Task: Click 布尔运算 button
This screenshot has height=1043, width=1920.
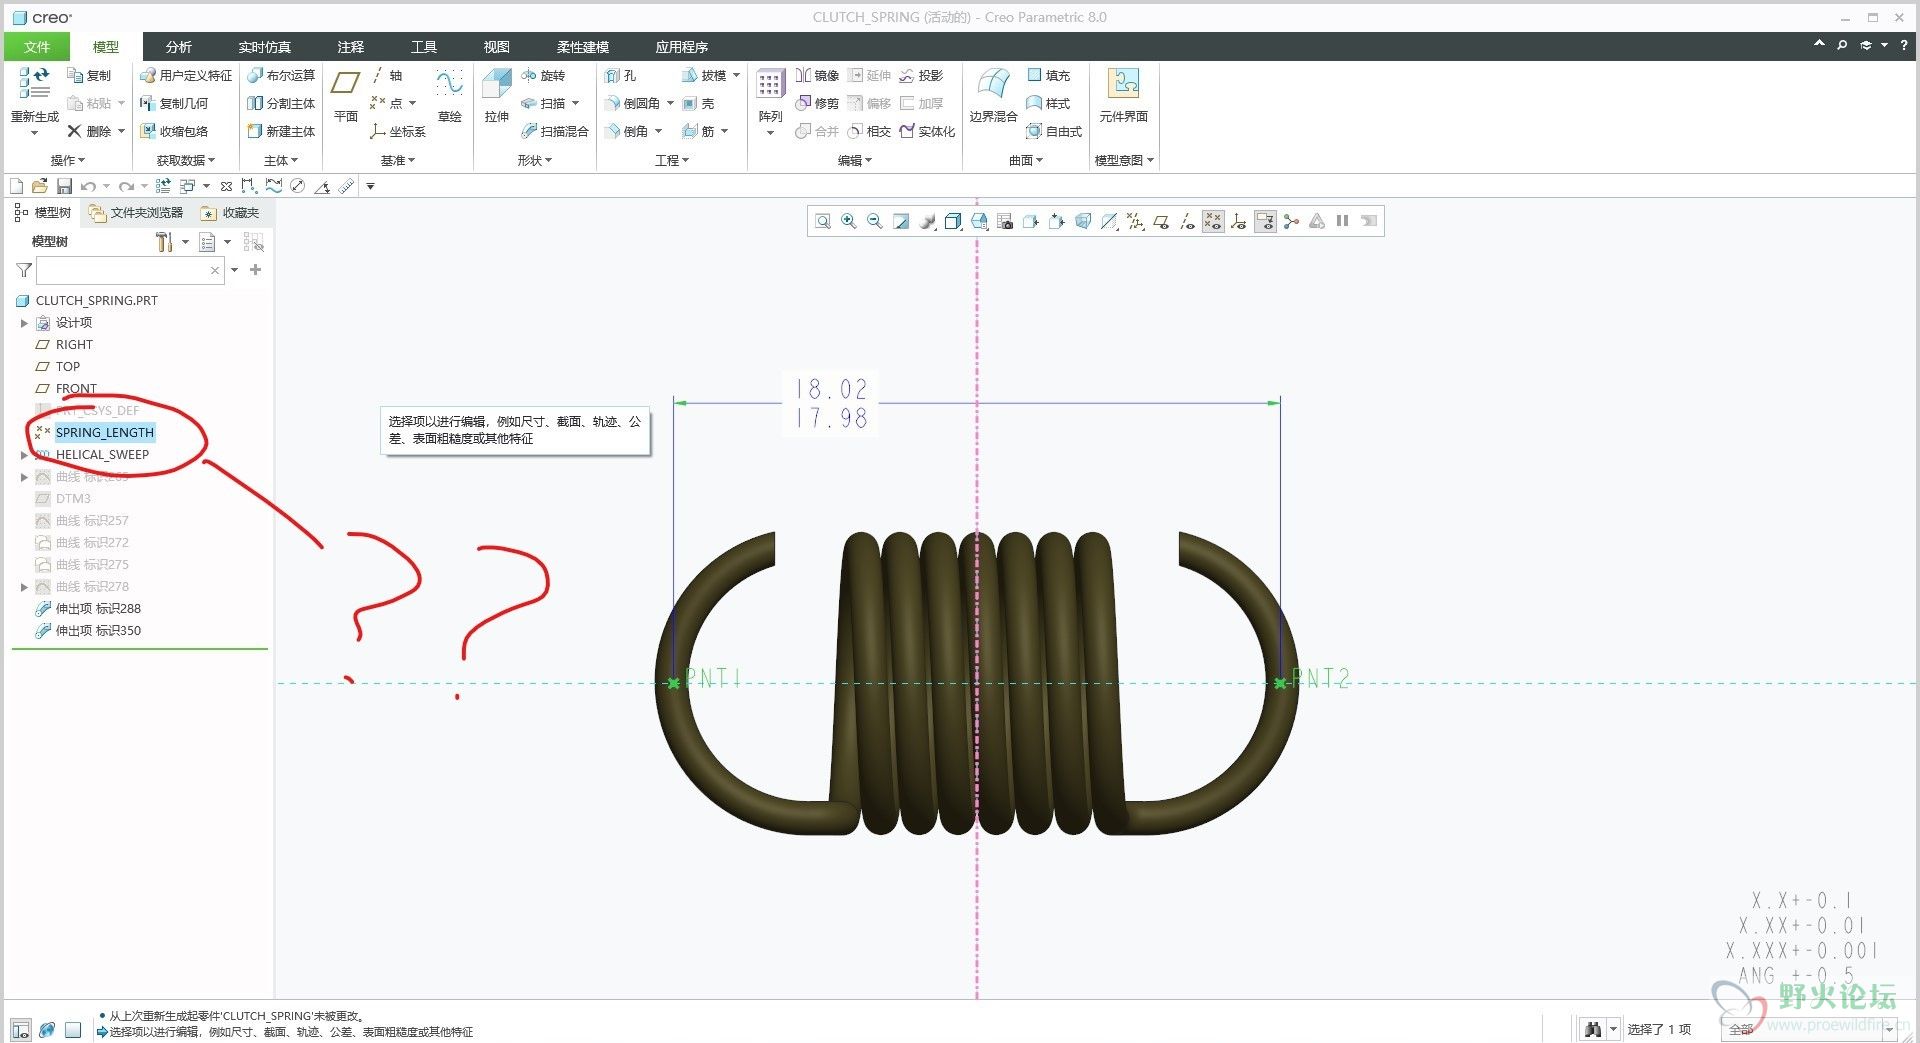Action: pyautogui.click(x=282, y=75)
